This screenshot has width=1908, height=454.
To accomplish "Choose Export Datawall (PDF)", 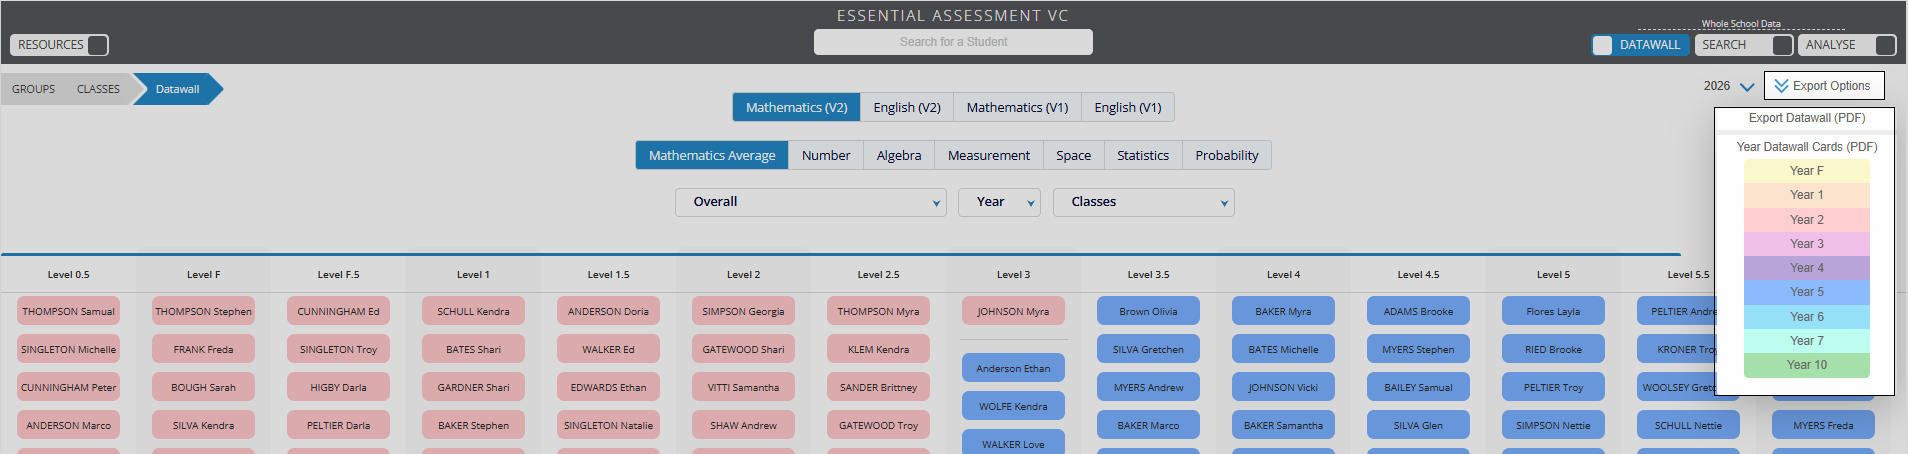I will (1806, 118).
